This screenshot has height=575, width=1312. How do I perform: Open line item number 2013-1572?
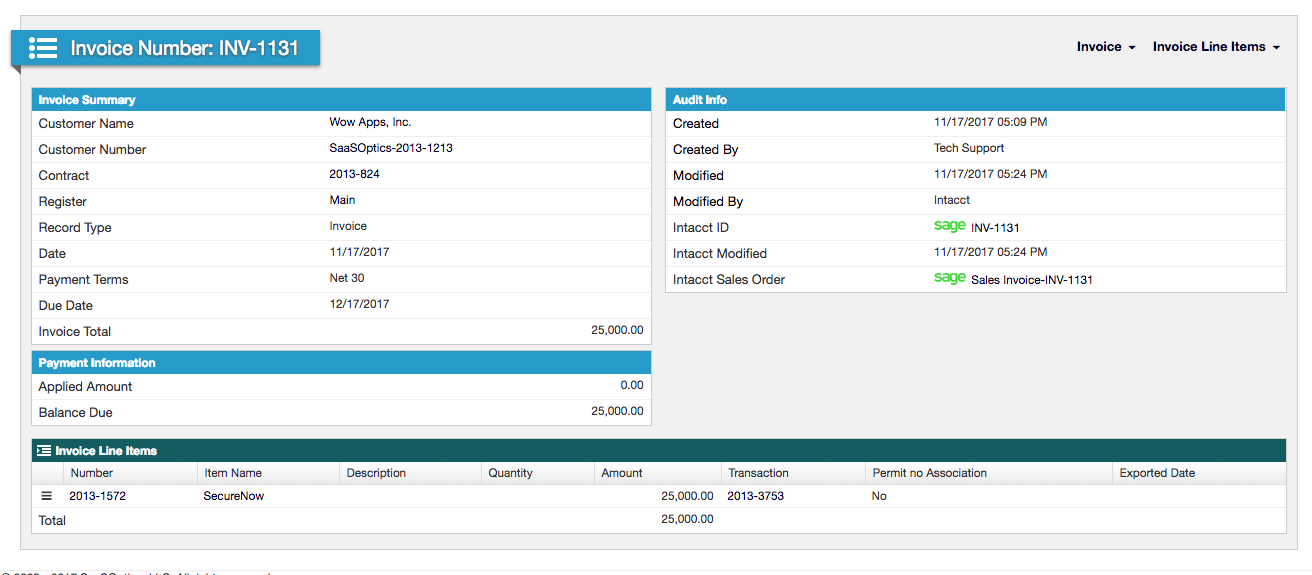(97, 496)
